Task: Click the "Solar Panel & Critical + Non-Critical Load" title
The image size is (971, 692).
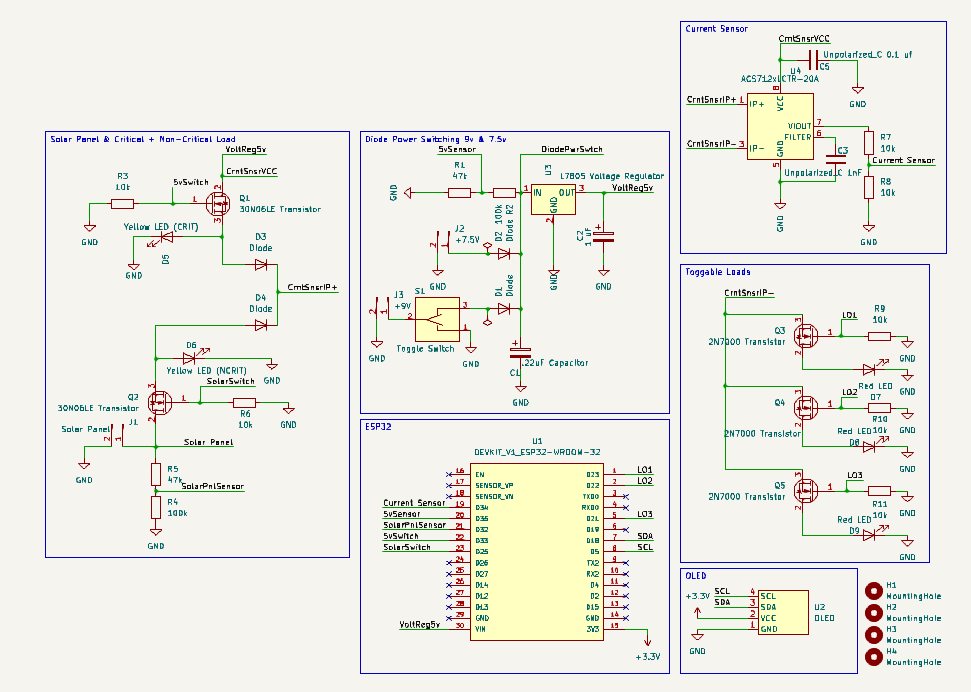Action: click(142, 139)
